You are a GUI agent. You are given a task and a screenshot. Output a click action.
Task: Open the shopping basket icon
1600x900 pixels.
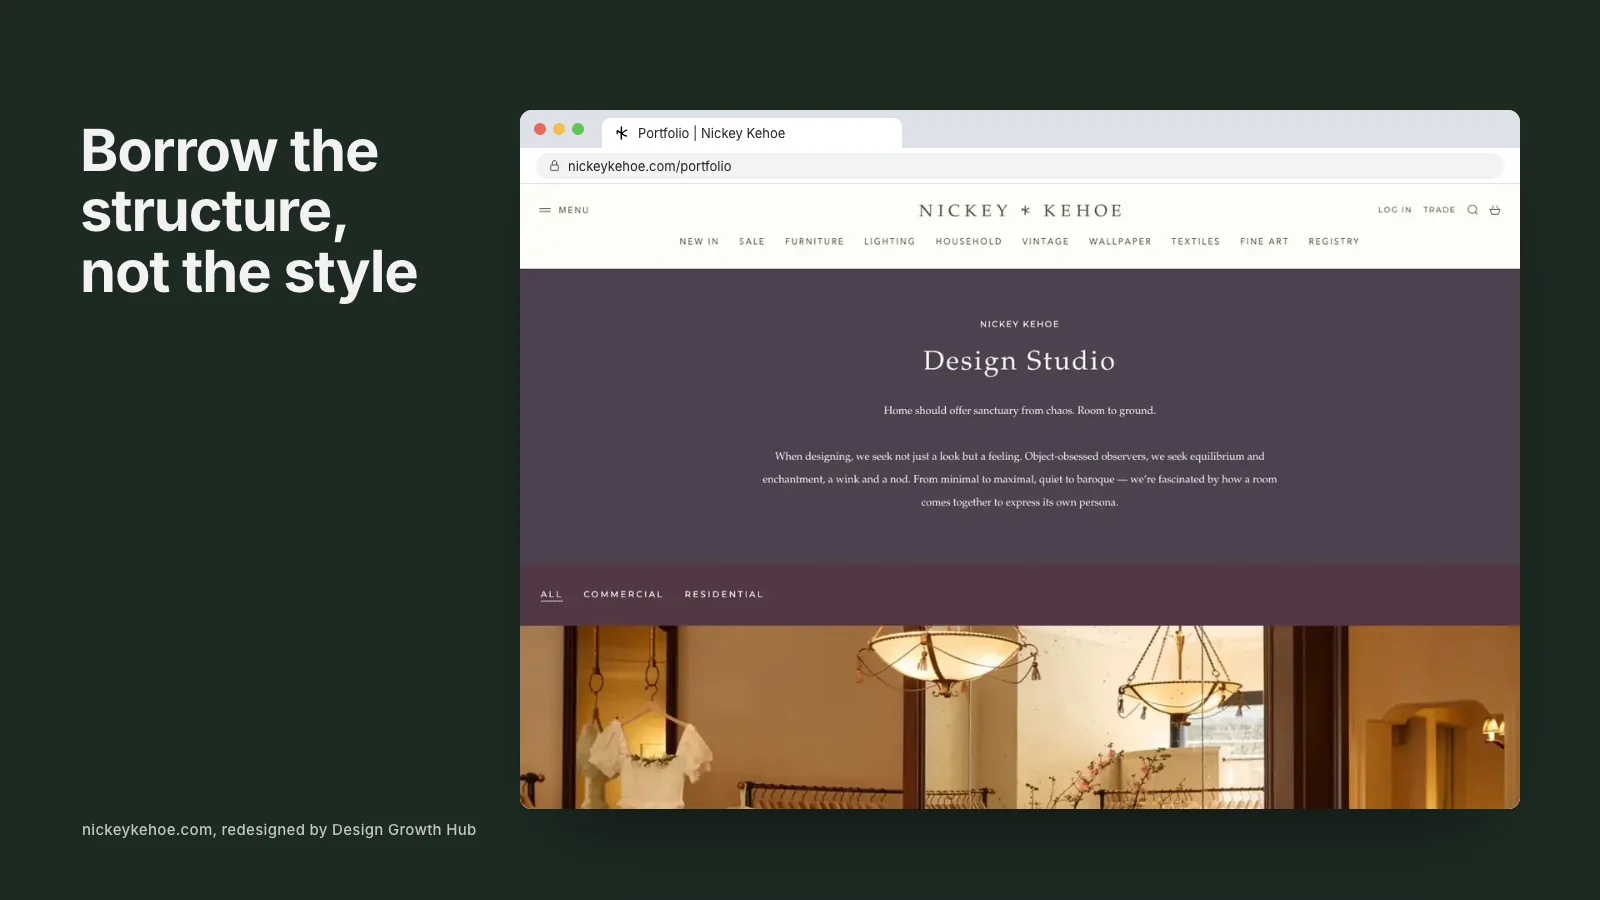[x=1495, y=210]
